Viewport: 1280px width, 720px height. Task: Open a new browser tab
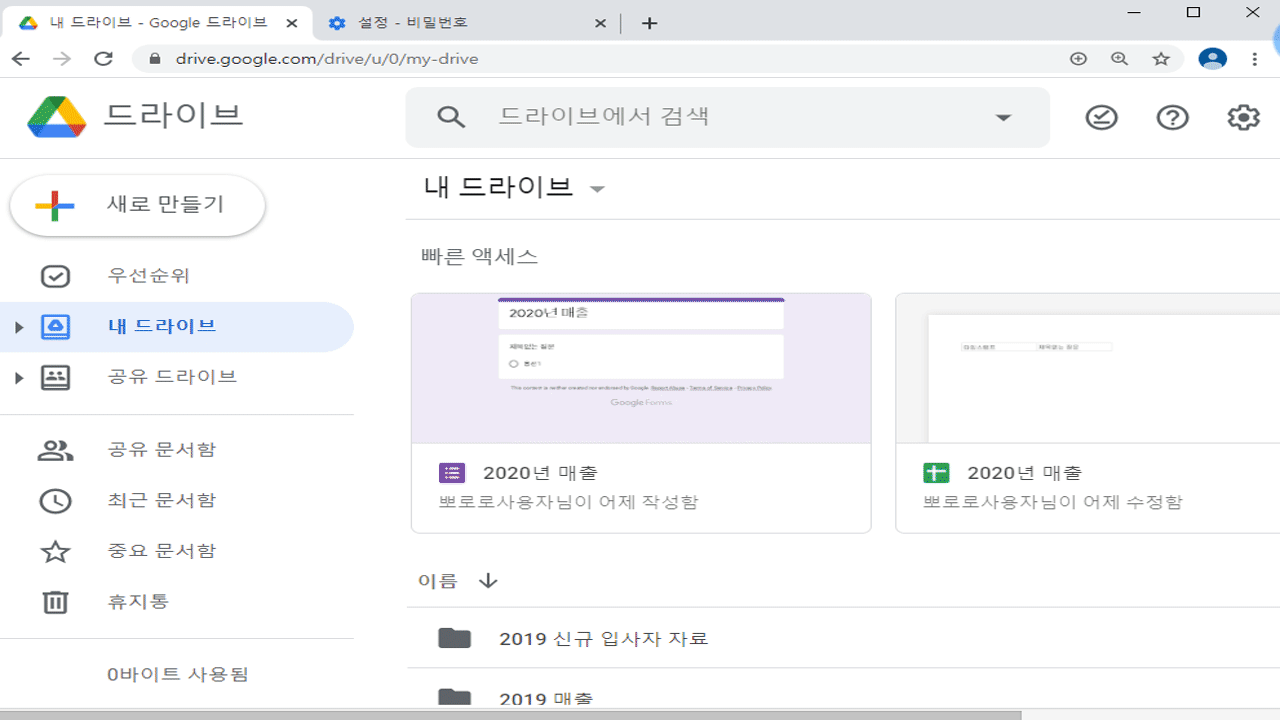[x=649, y=23]
